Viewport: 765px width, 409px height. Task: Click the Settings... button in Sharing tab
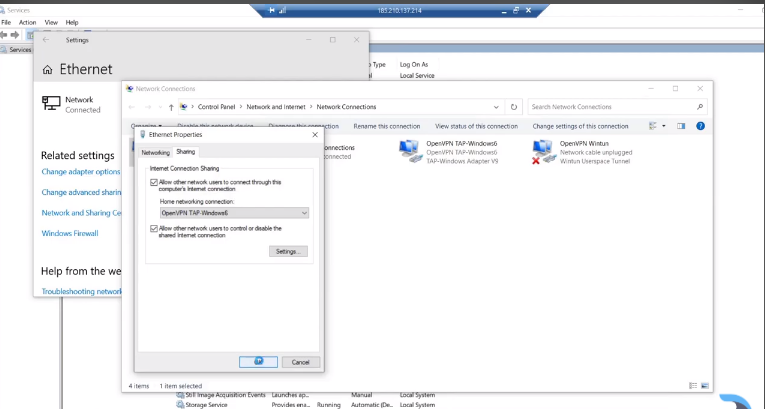288,251
